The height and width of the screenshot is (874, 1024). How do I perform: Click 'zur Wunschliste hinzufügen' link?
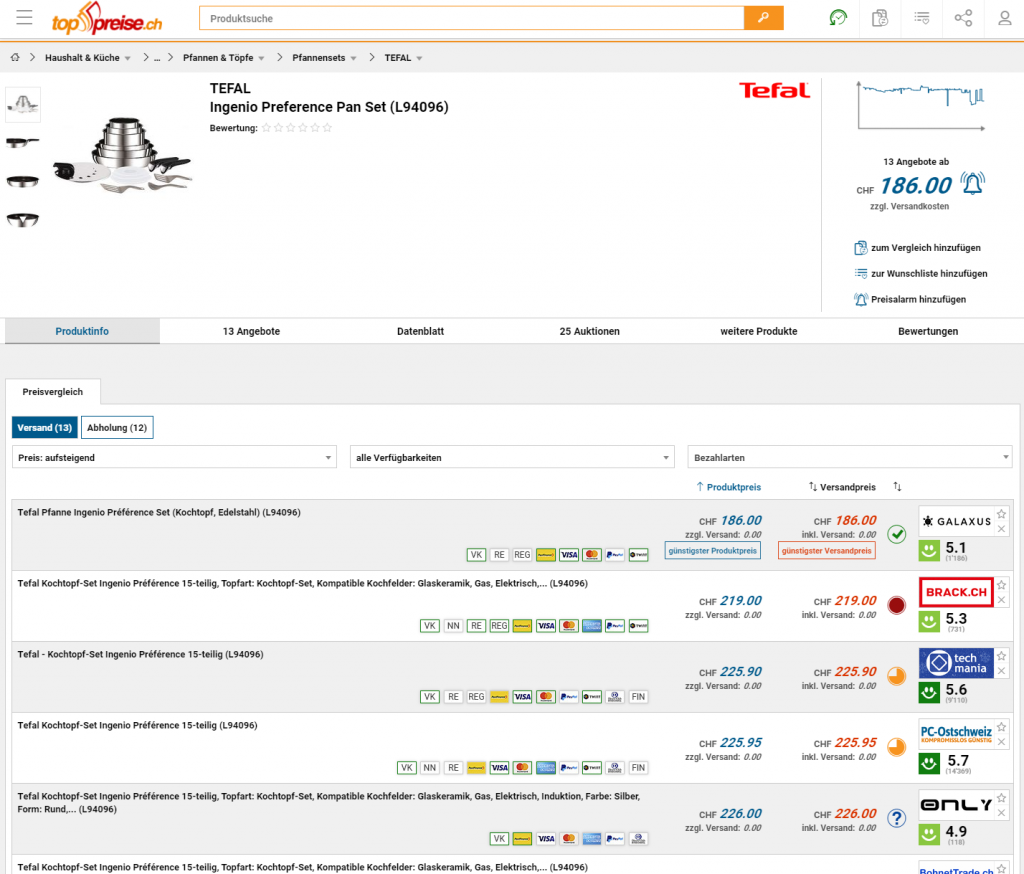pyautogui.click(x=928, y=273)
